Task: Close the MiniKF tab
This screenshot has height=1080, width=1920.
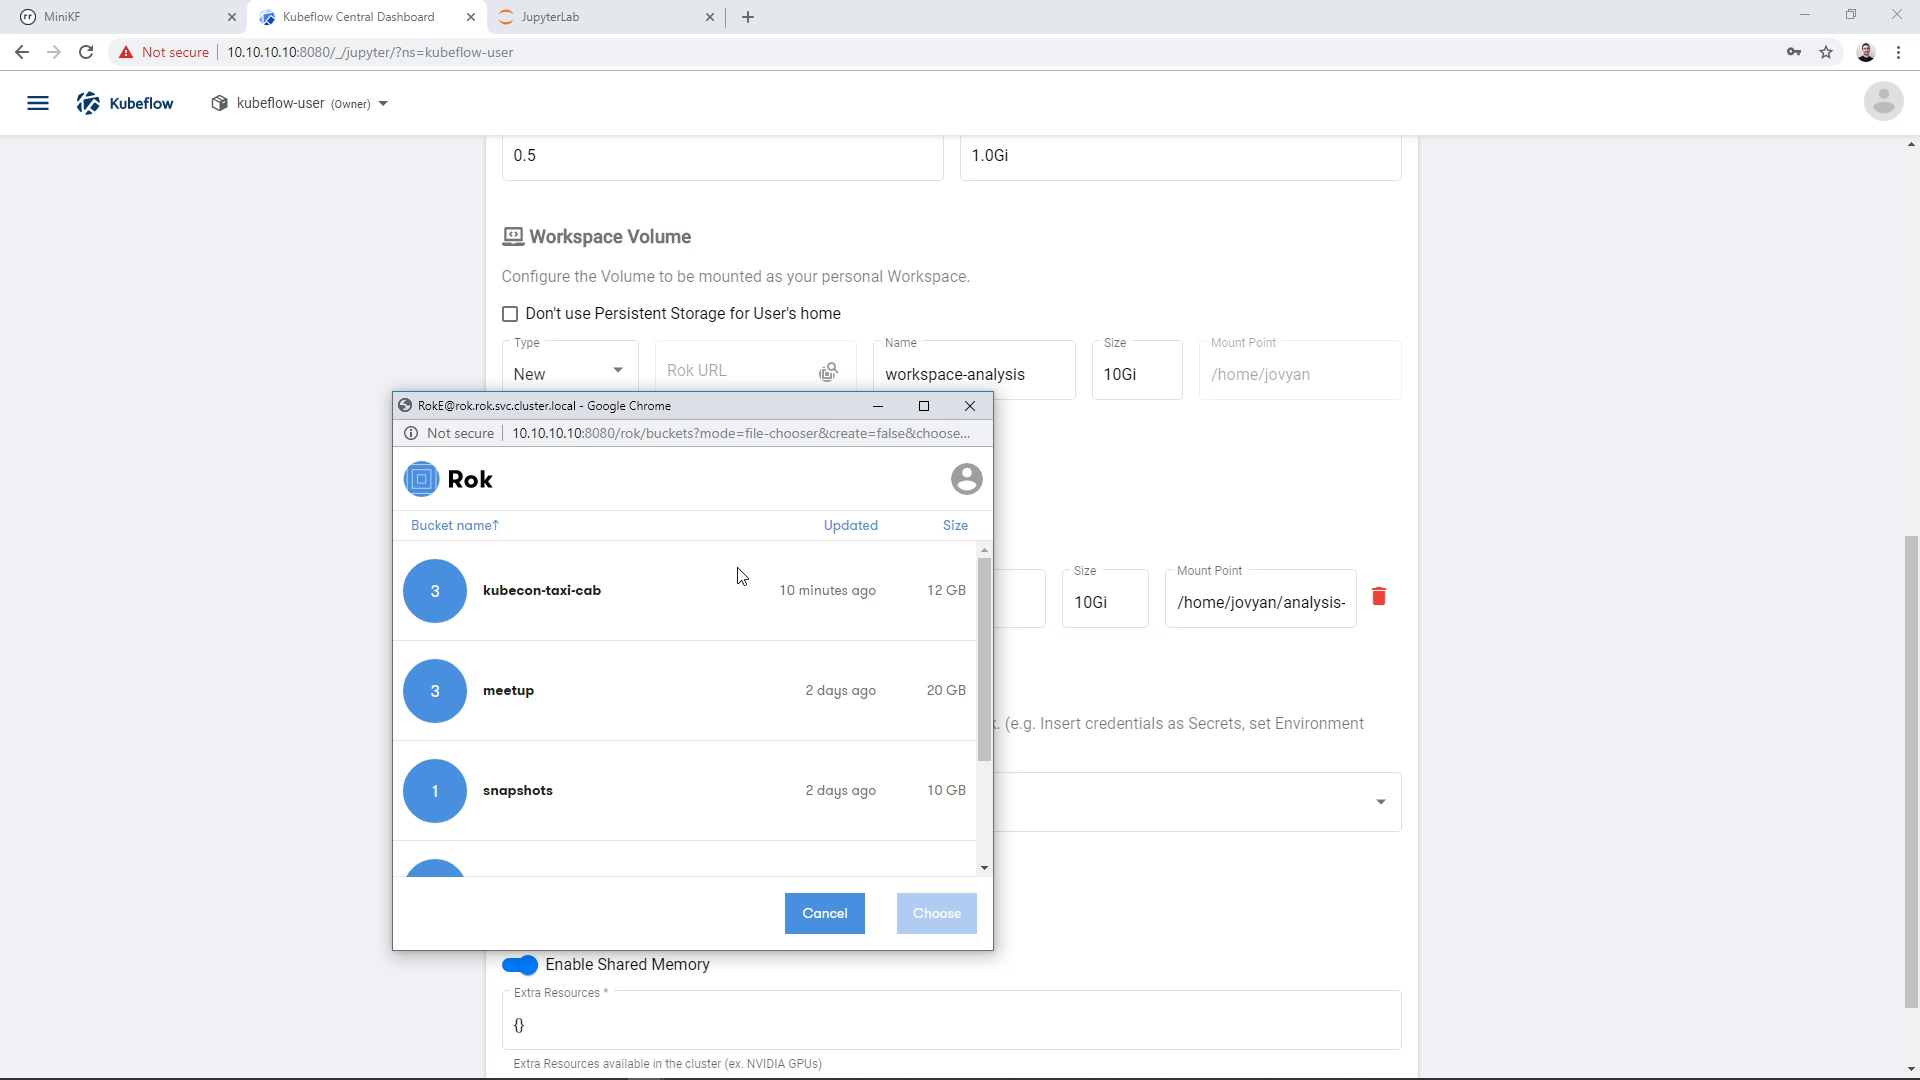Action: point(232,17)
